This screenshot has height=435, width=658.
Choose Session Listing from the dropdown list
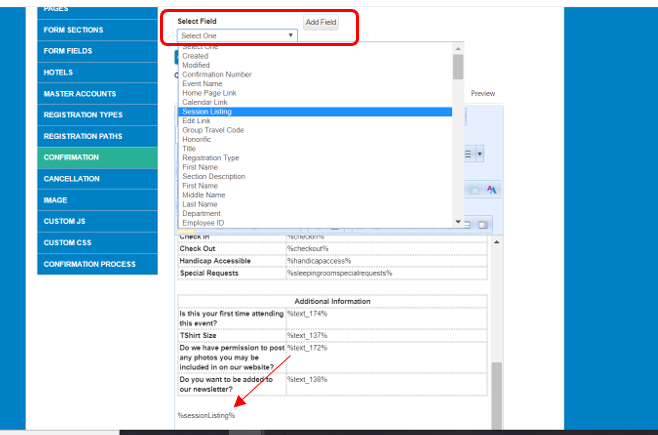[x=209, y=111]
